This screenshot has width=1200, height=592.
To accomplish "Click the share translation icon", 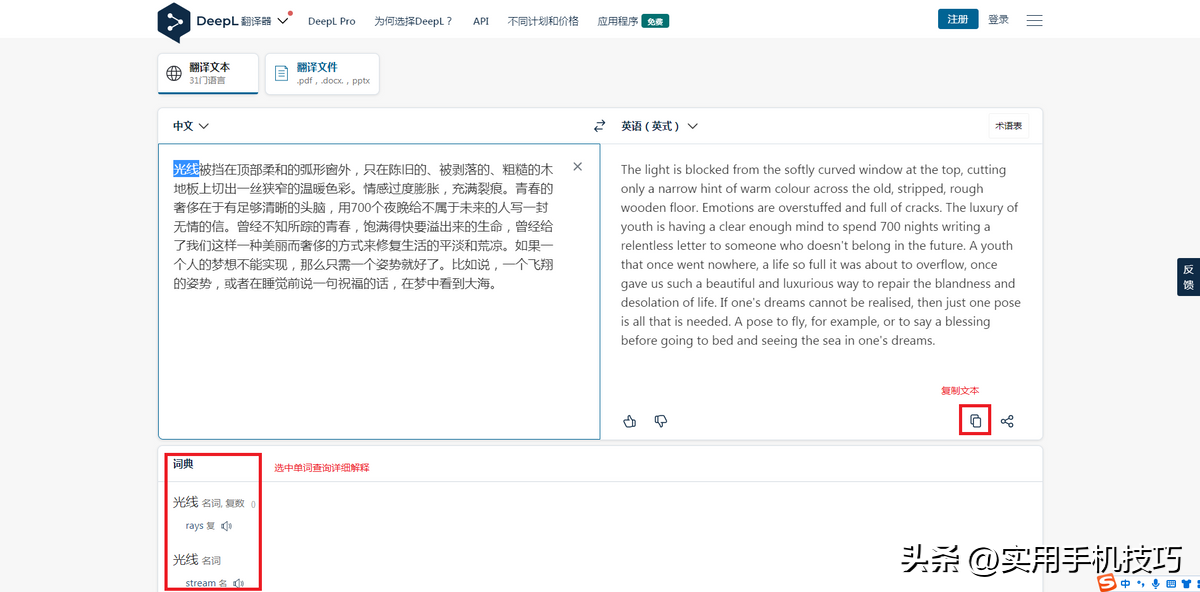I will coord(1007,421).
